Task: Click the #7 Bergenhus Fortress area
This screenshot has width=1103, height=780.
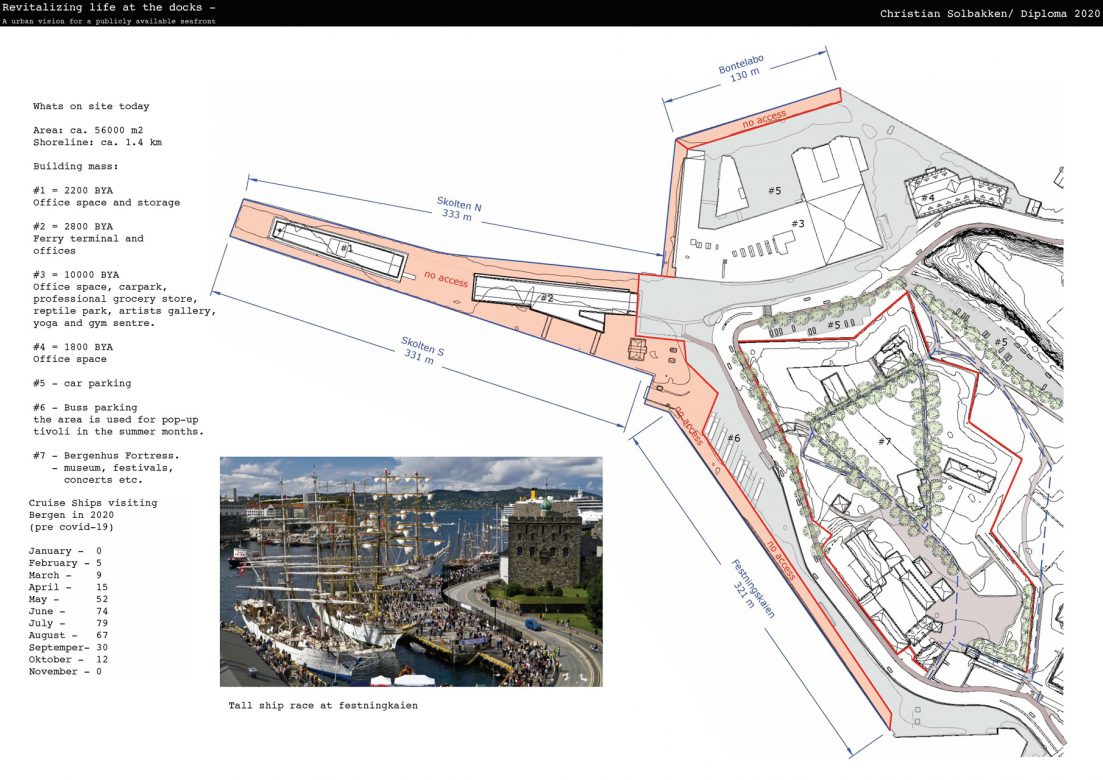Action: click(885, 440)
